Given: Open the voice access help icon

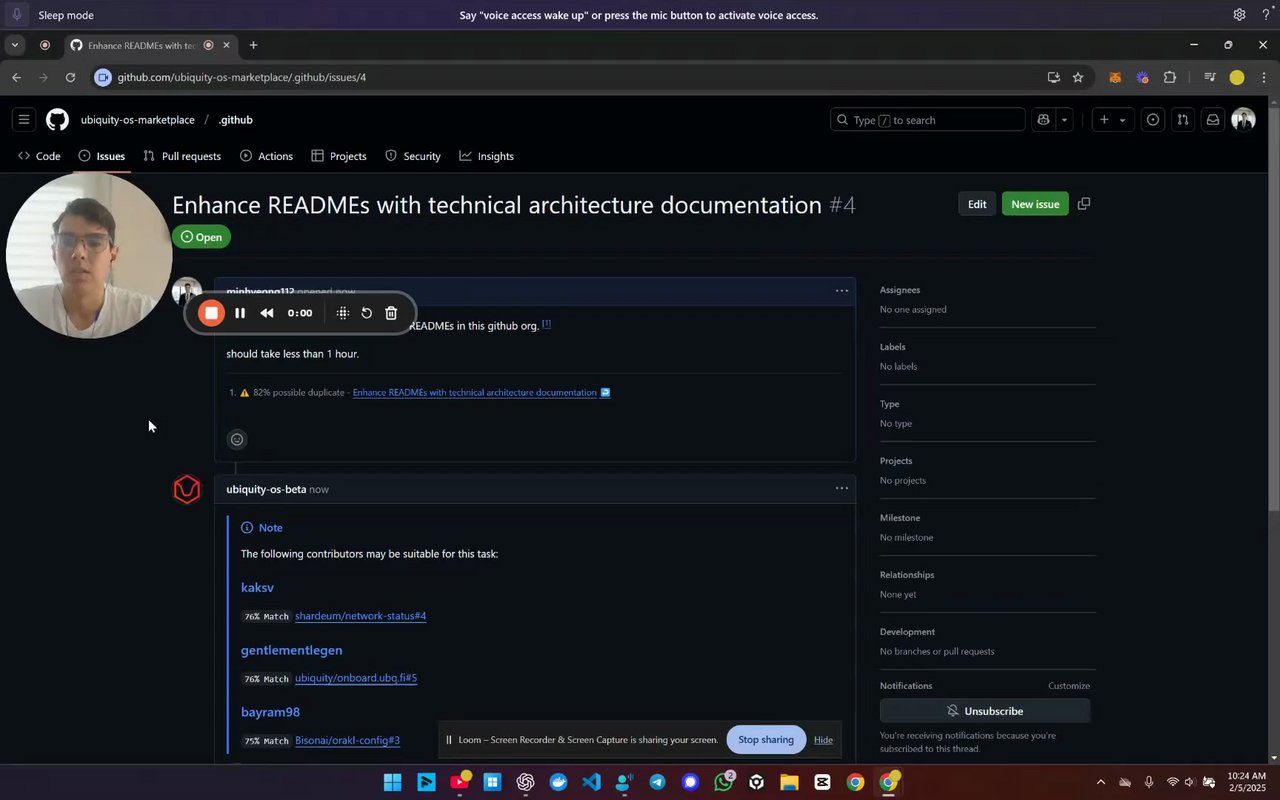Looking at the screenshot, I should click(x=1266, y=15).
